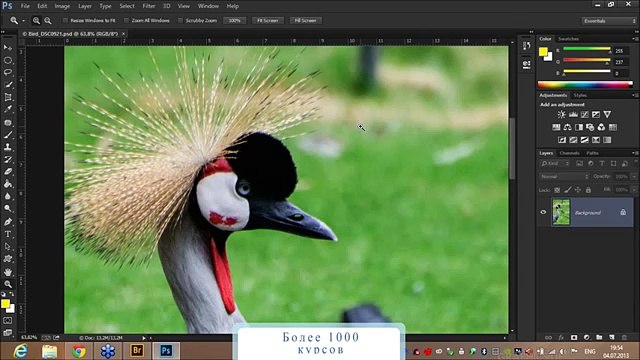Image resolution: width=640 pixels, height=360 pixels.
Task: Select the Clone Stamp tool
Action: [8, 147]
